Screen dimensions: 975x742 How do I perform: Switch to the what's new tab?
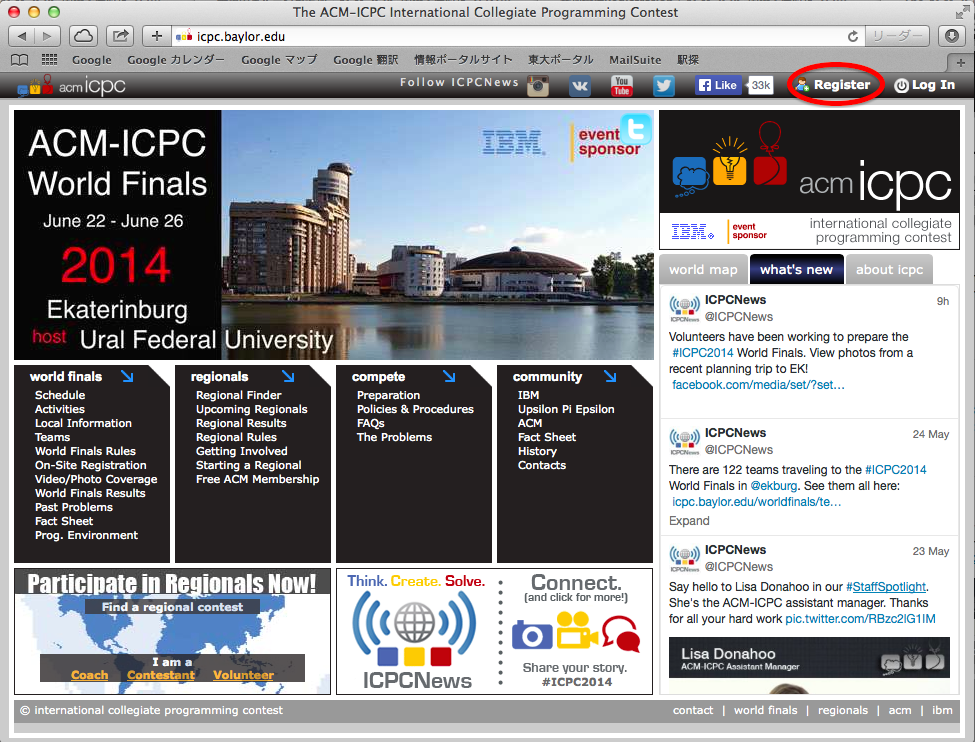797,269
